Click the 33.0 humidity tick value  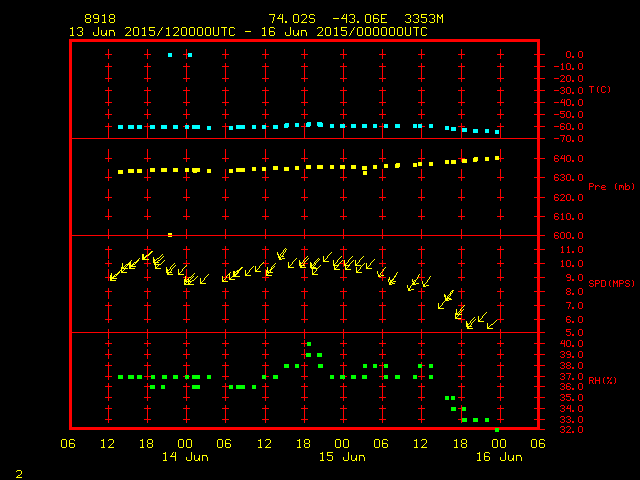tap(571, 420)
